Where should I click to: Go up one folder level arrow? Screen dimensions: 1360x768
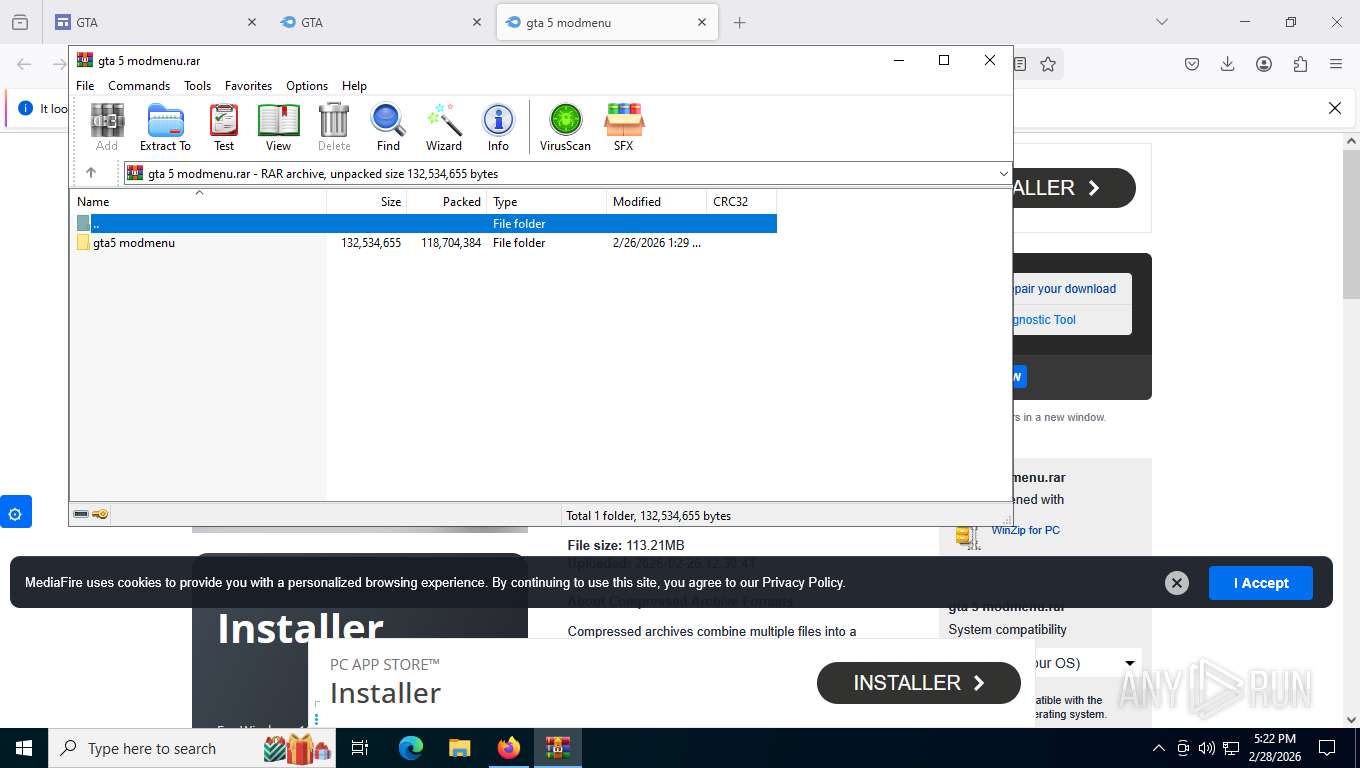pyautogui.click(x=91, y=173)
